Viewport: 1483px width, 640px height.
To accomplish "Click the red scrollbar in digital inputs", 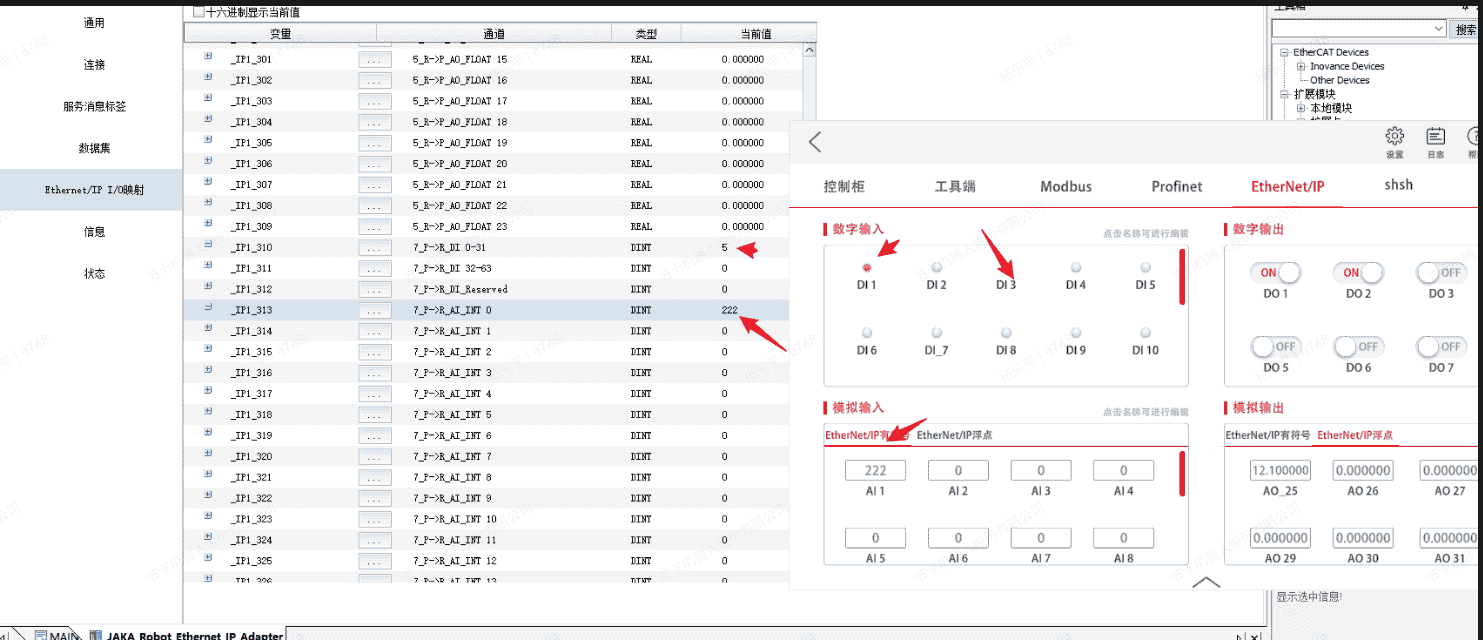I will coord(1181,277).
